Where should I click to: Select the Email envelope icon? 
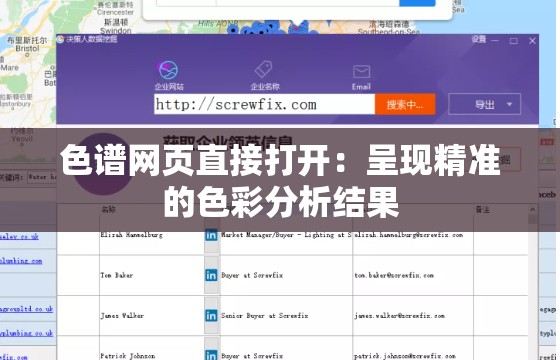pyautogui.click(x=361, y=71)
